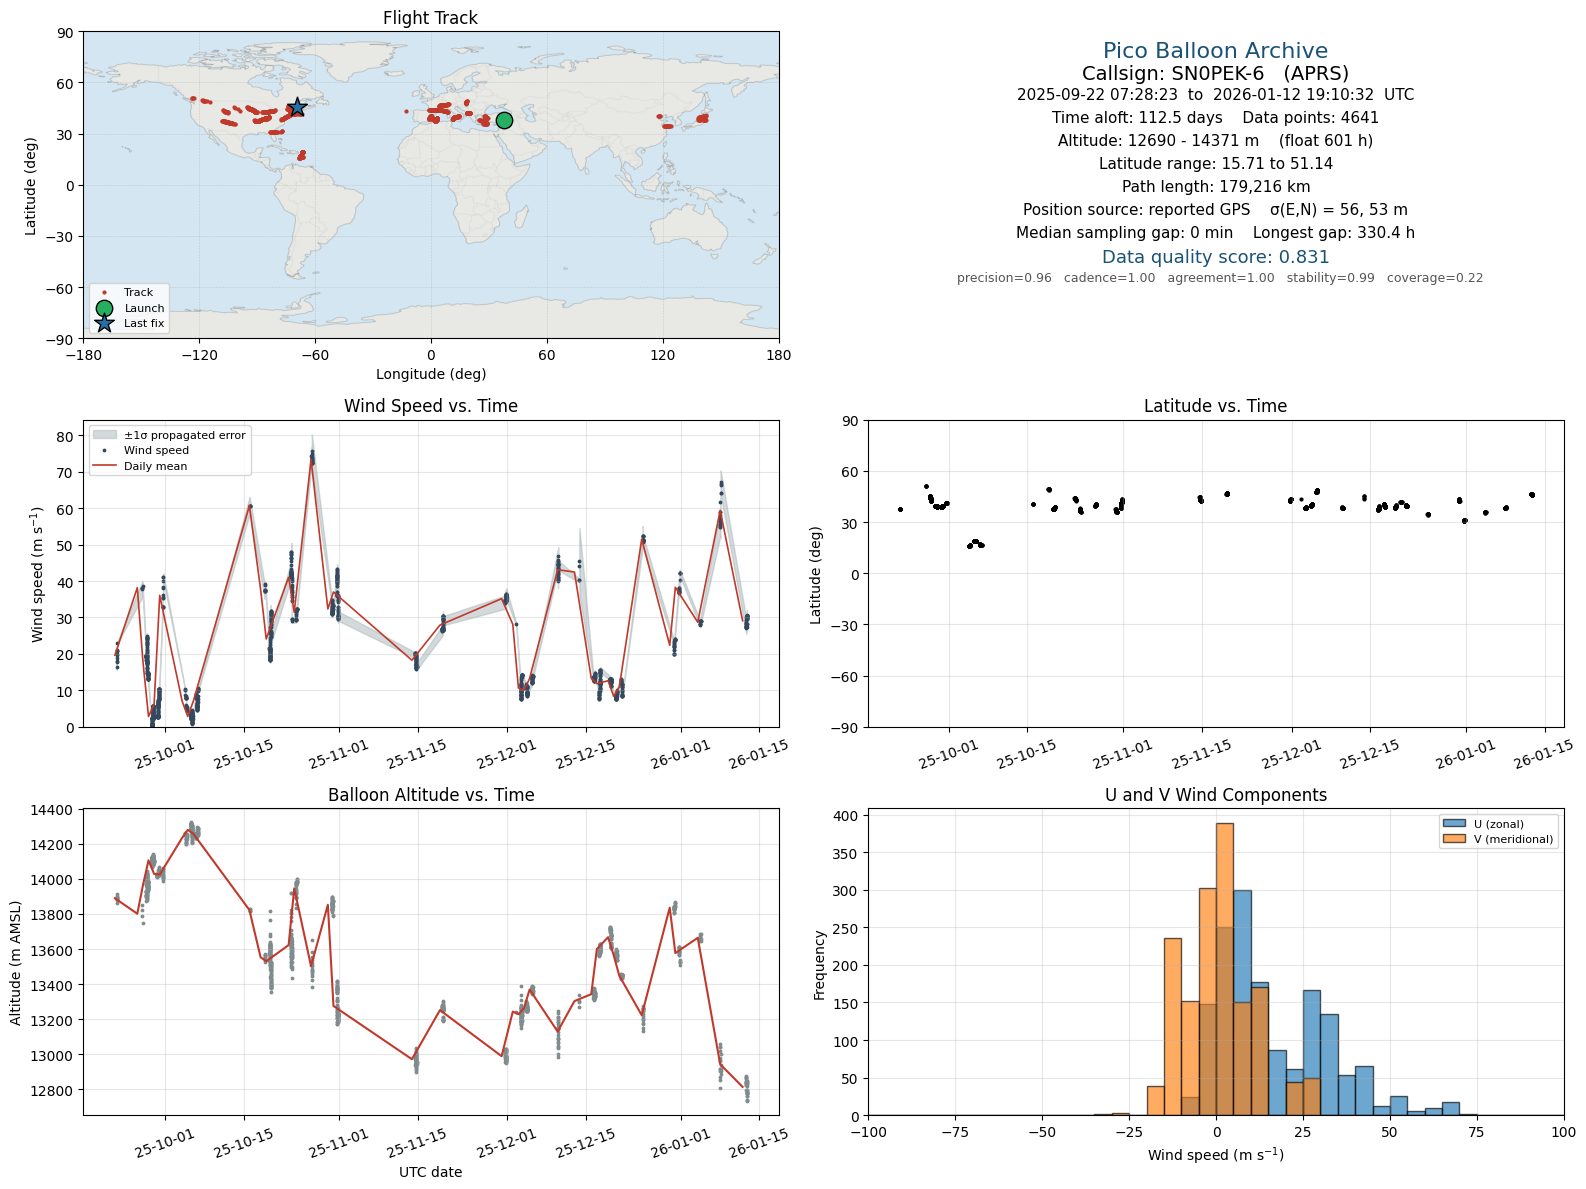
Task: Click the 'UTC date' axis label
Action: click(431, 1172)
